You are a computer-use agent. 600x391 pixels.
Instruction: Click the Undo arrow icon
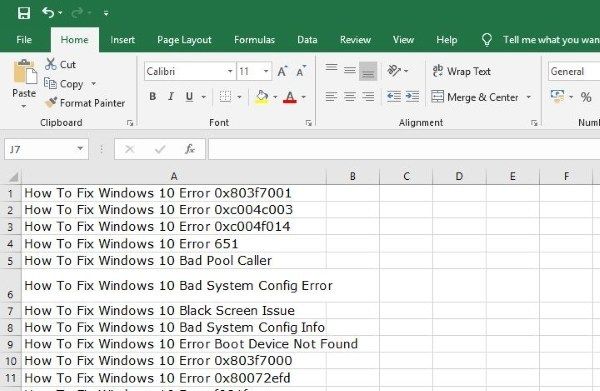click(x=48, y=13)
